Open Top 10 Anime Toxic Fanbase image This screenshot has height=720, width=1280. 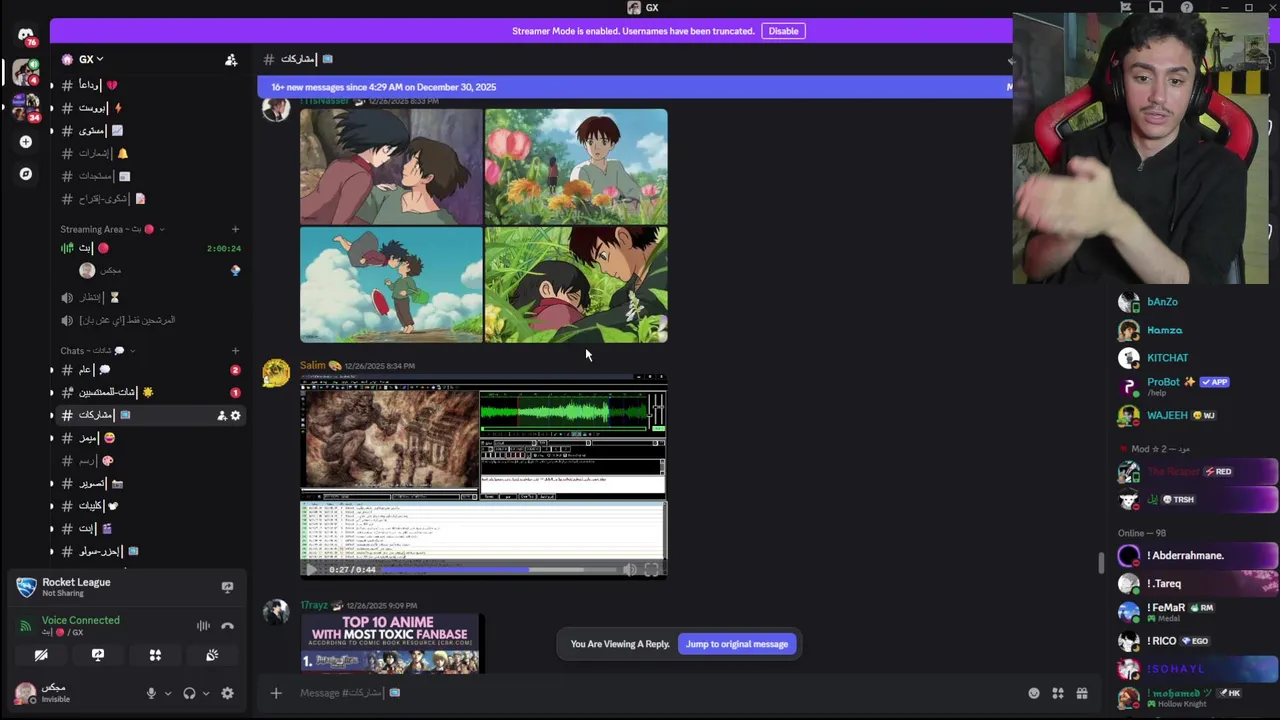[390, 644]
